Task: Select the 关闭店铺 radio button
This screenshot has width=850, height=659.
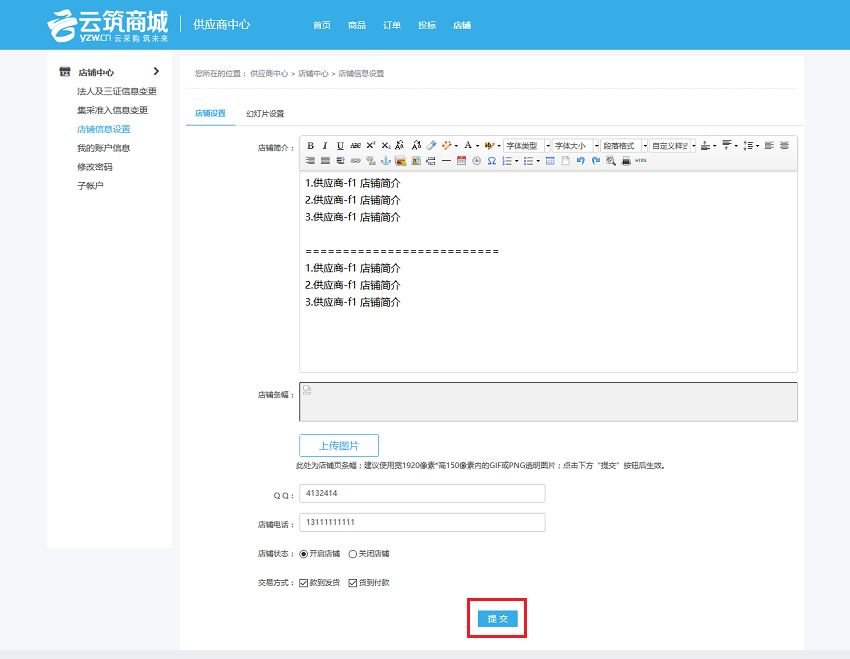Action: pyautogui.click(x=353, y=553)
